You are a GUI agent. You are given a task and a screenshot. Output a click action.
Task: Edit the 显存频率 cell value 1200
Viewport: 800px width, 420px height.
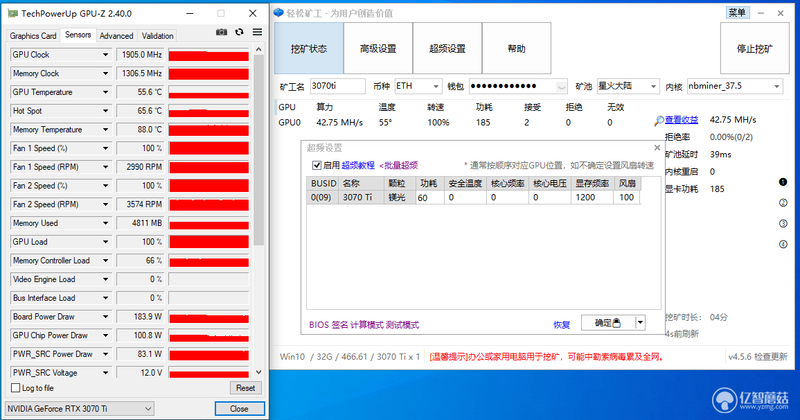tap(592, 197)
